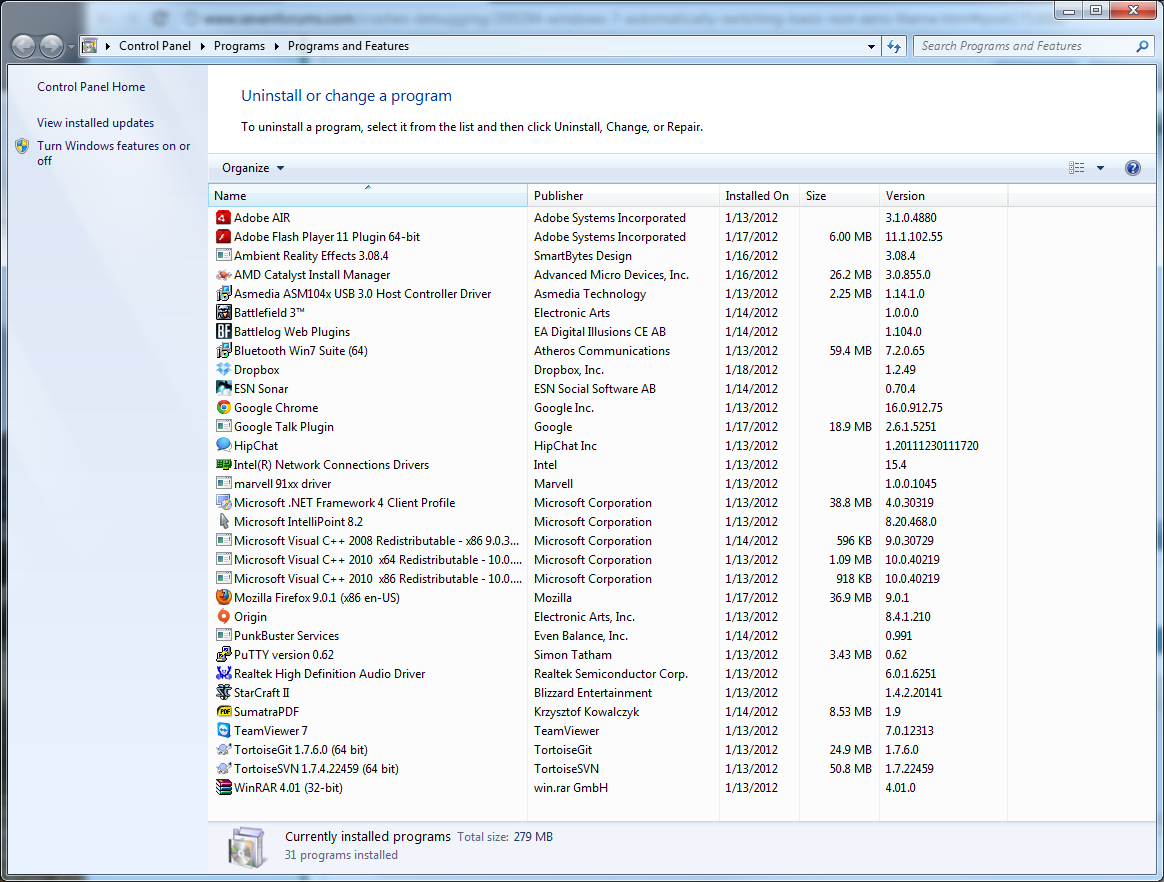The image size is (1164, 882).
Task: Open Turn Windows features on or off
Action: click(114, 153)
